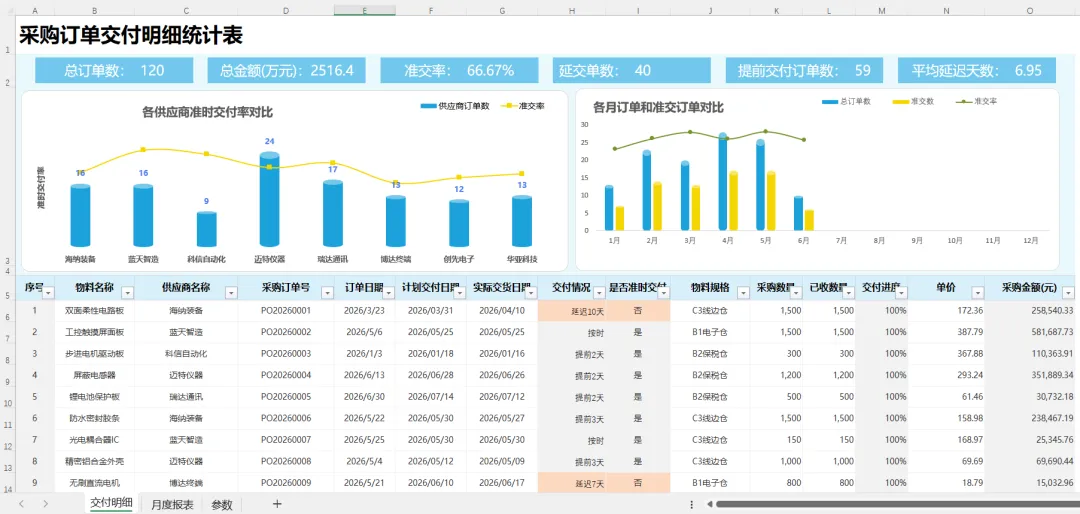The image size is (1080, 514).
Task: Open the 是否准时交付 filter dropdown
Action: click(663, 293)
